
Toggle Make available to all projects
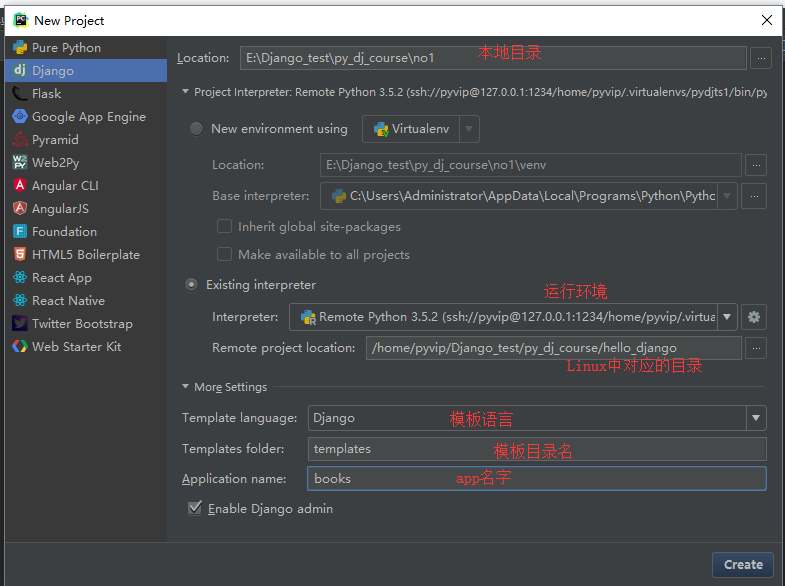point(224,254)
